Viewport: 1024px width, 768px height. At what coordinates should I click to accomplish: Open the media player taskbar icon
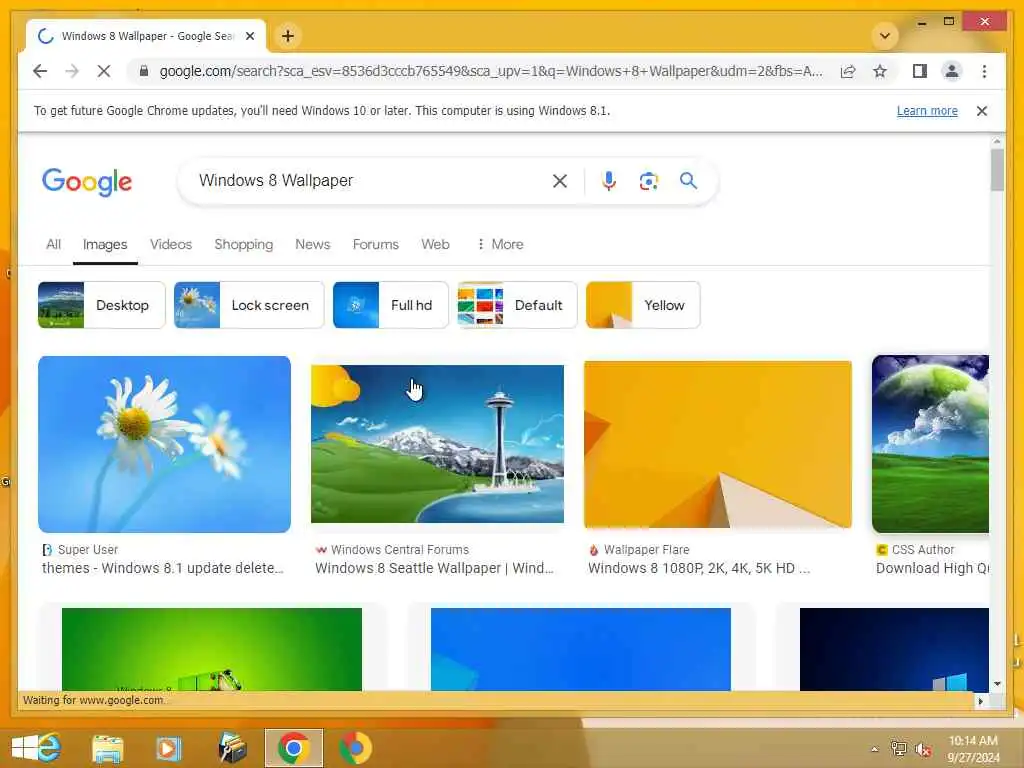tap(168, 748)
